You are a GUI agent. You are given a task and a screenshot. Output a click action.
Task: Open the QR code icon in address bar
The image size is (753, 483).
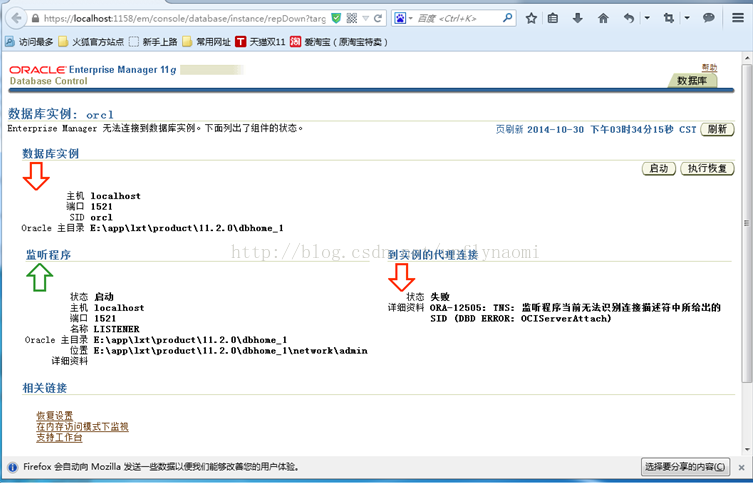pyautogui.click(x=352, y=18)
